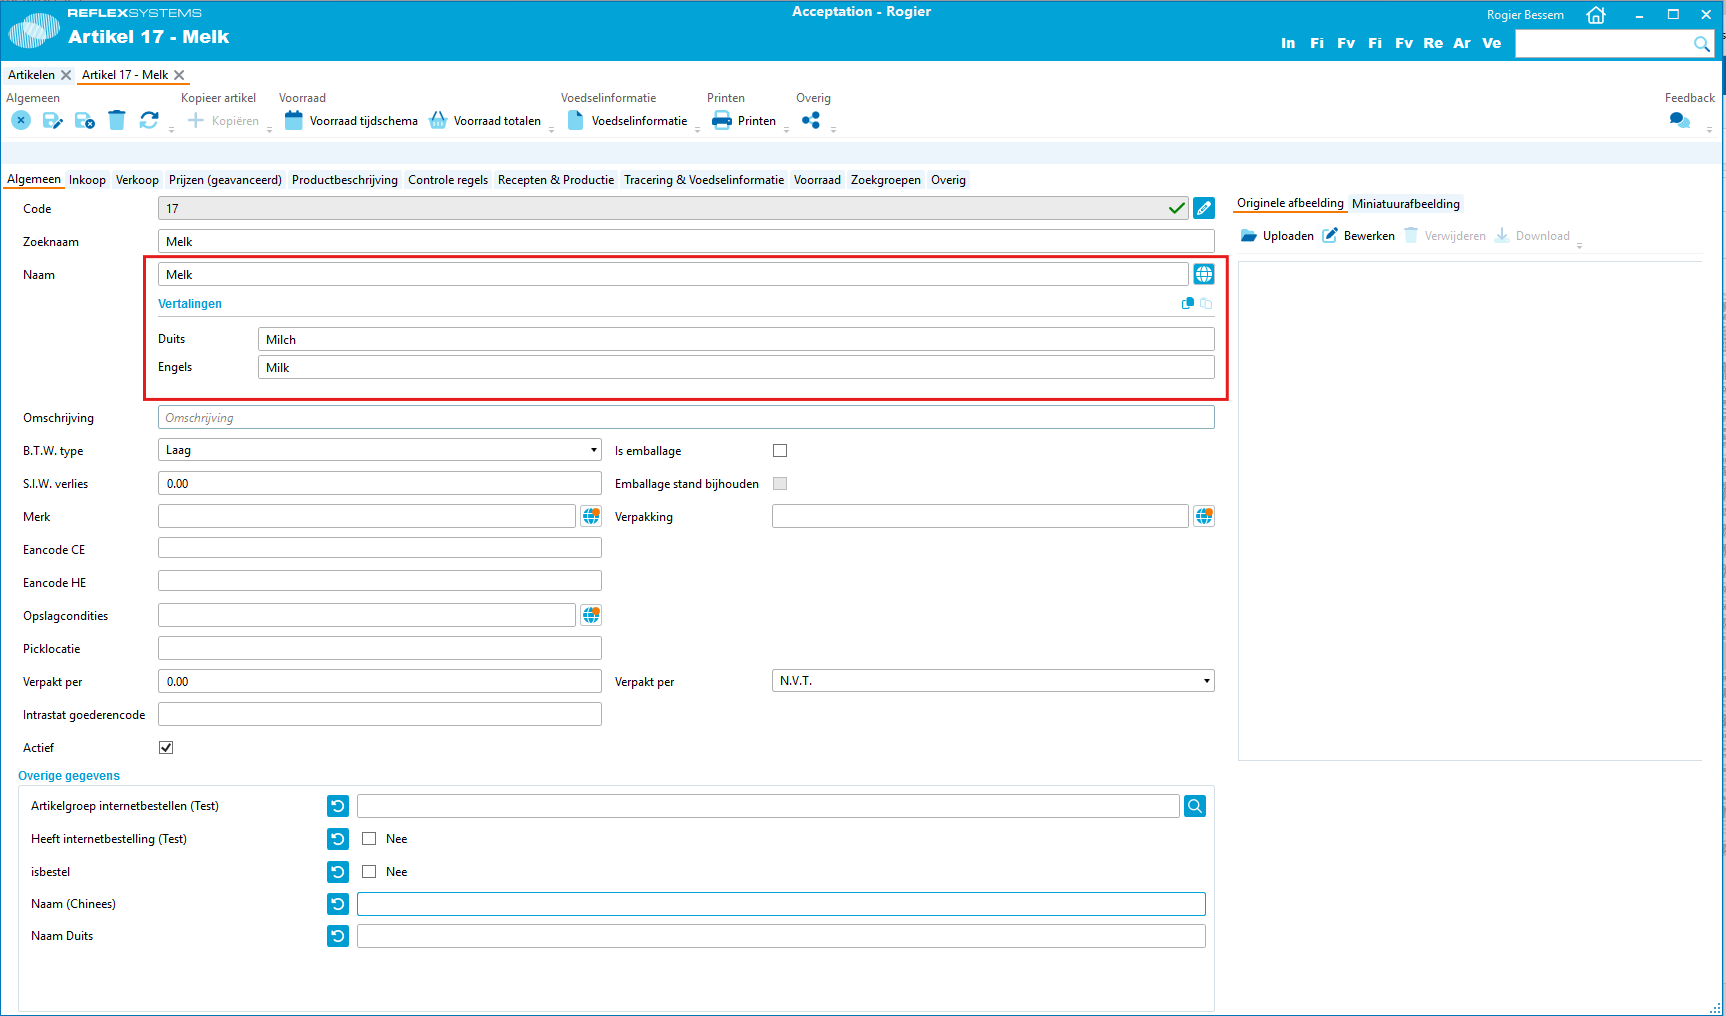Expand the Overig toolbar group arrow
Screen dimensions: 1726x1016
[x=833, y=130]
